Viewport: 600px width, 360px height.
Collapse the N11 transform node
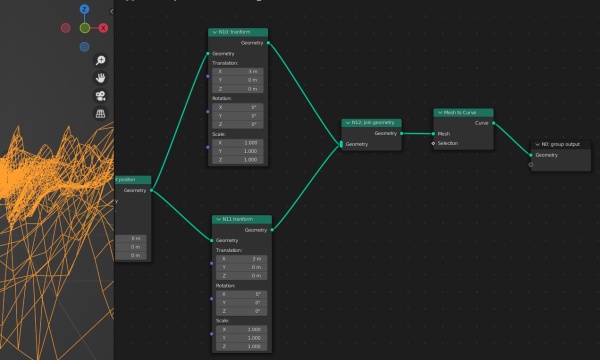click(218, 219)
